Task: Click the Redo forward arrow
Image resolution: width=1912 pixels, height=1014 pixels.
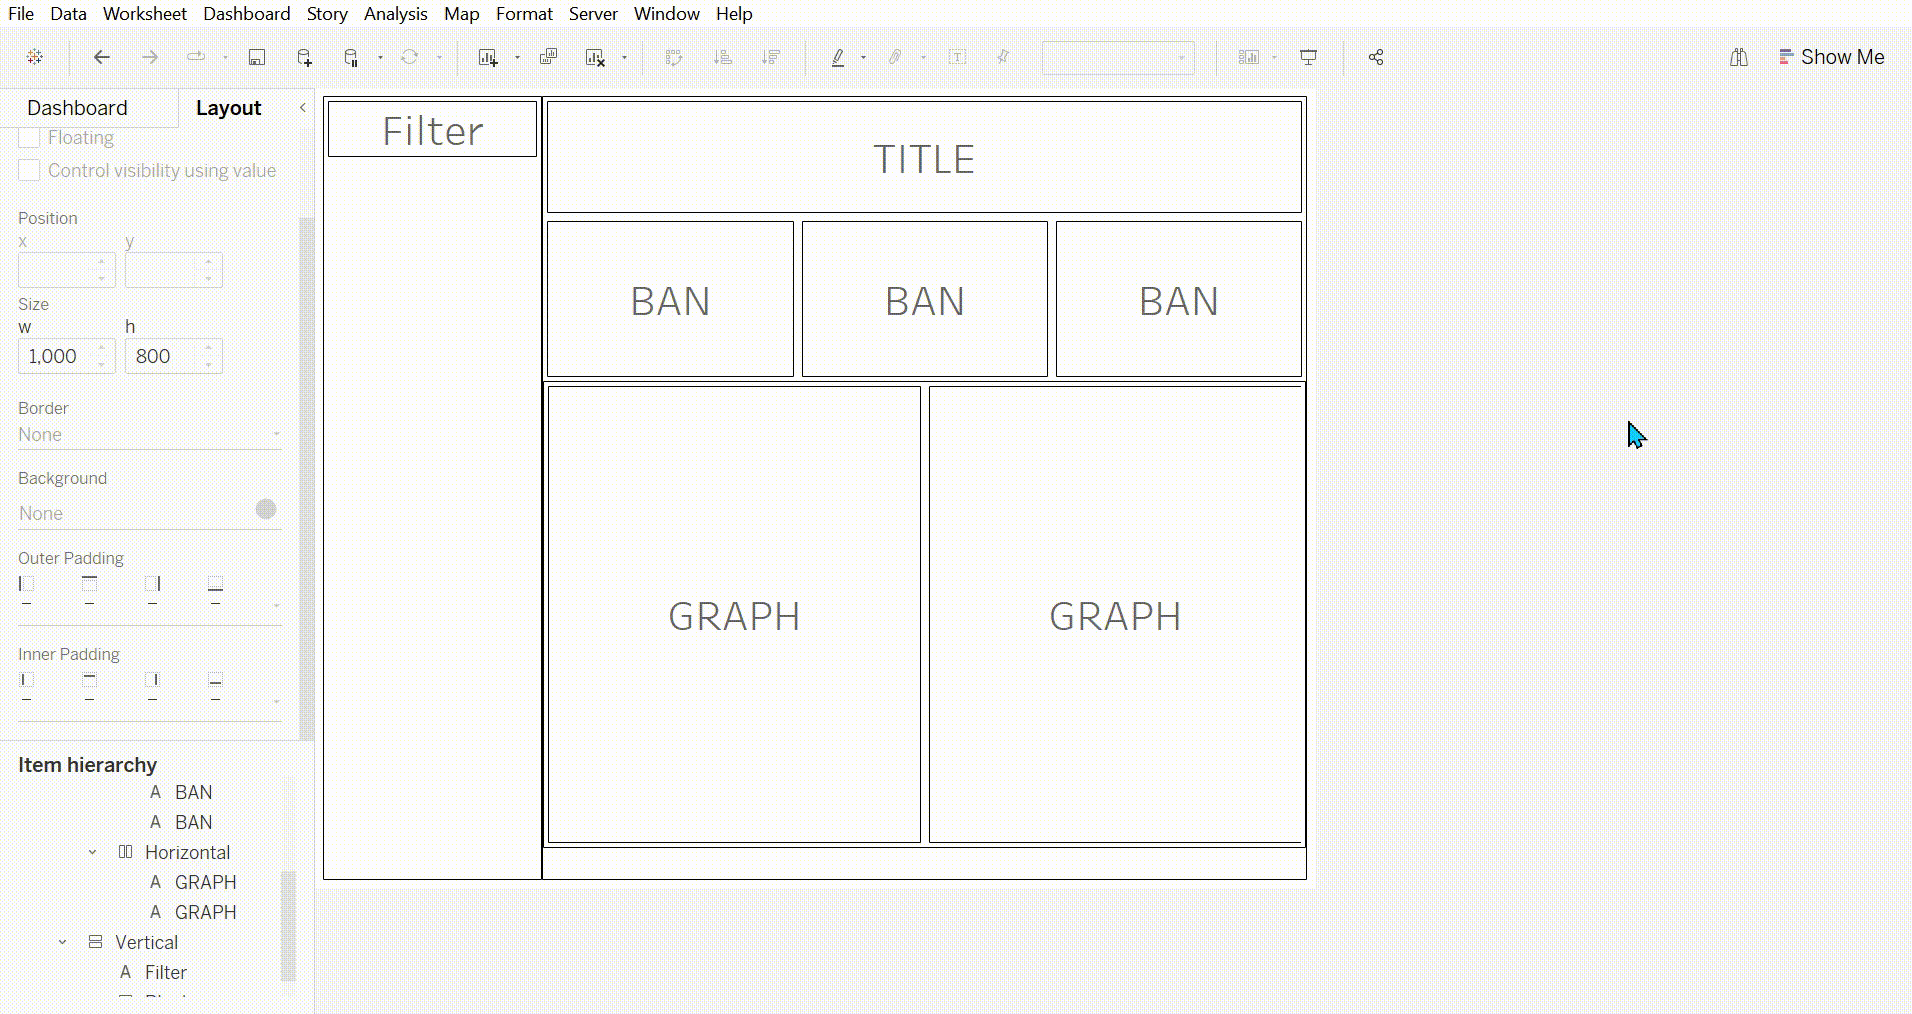Action: tap(149, 57)
